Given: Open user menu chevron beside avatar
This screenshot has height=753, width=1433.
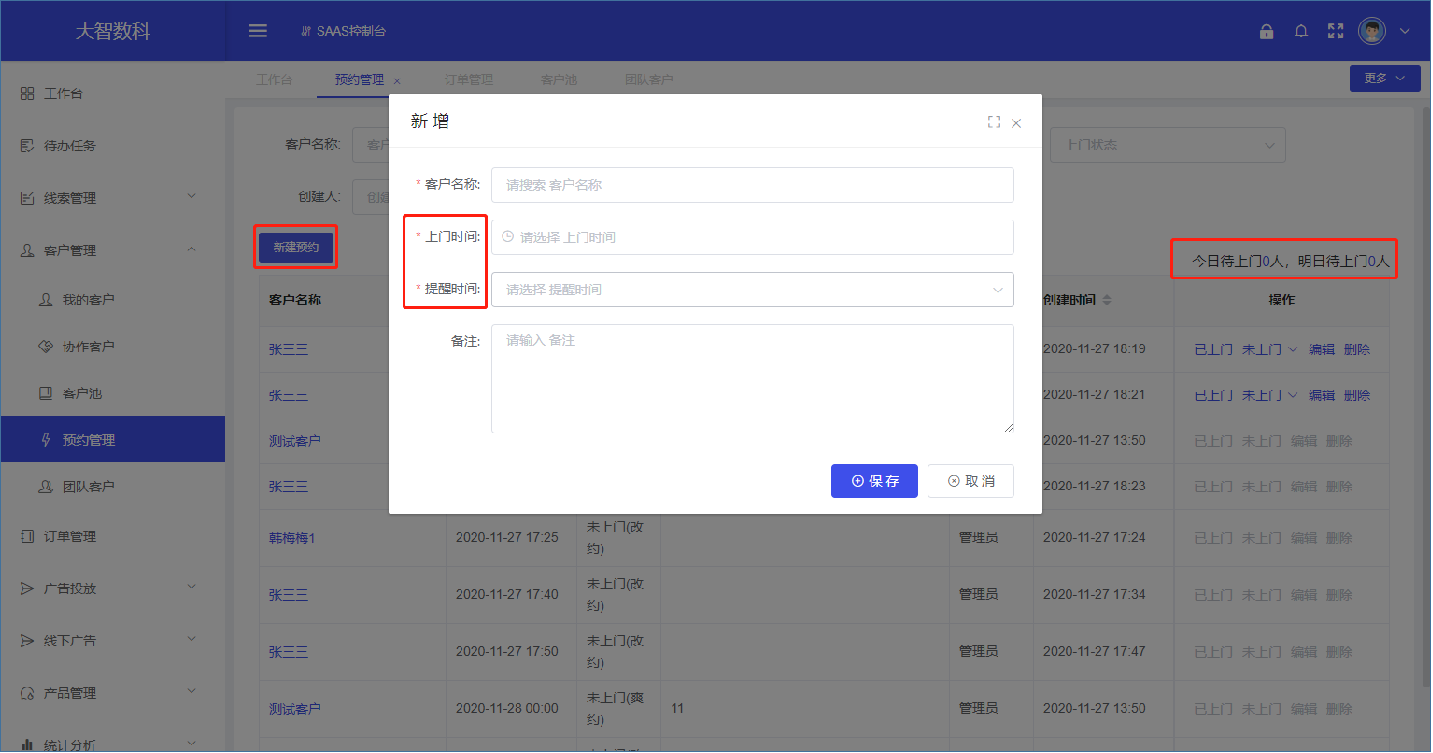Looking at the screenshot, I should [x=1405, y=31].
